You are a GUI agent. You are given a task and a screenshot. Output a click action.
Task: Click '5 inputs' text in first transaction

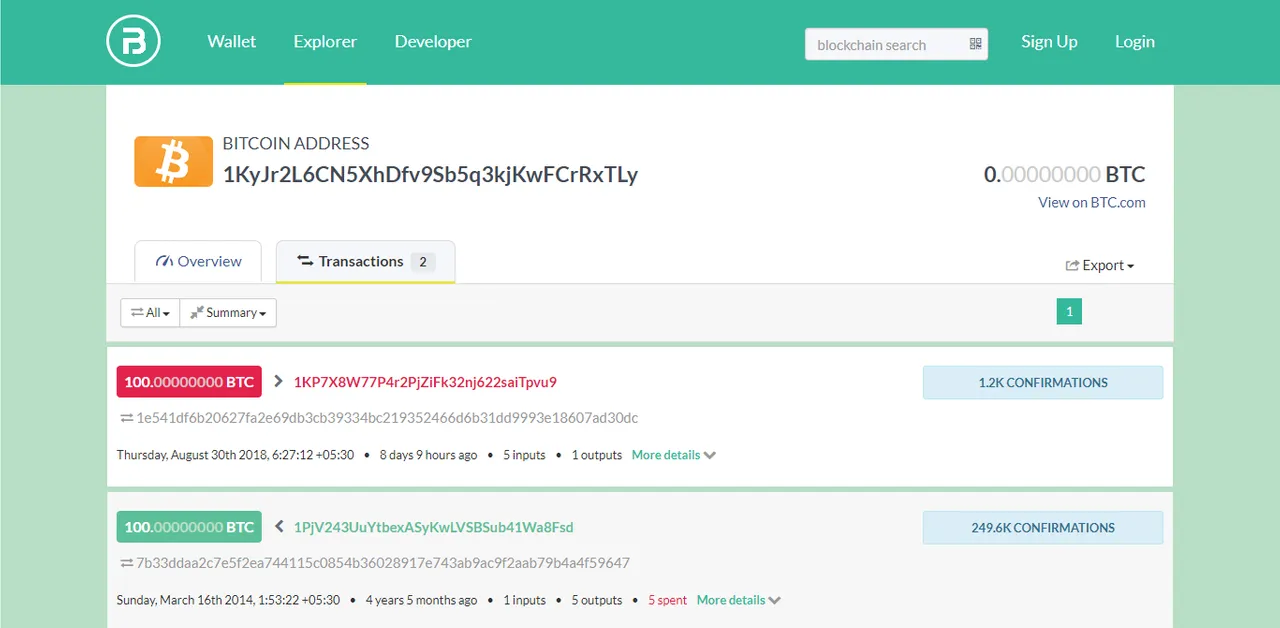pyautogui.click(x=524, y=455)
